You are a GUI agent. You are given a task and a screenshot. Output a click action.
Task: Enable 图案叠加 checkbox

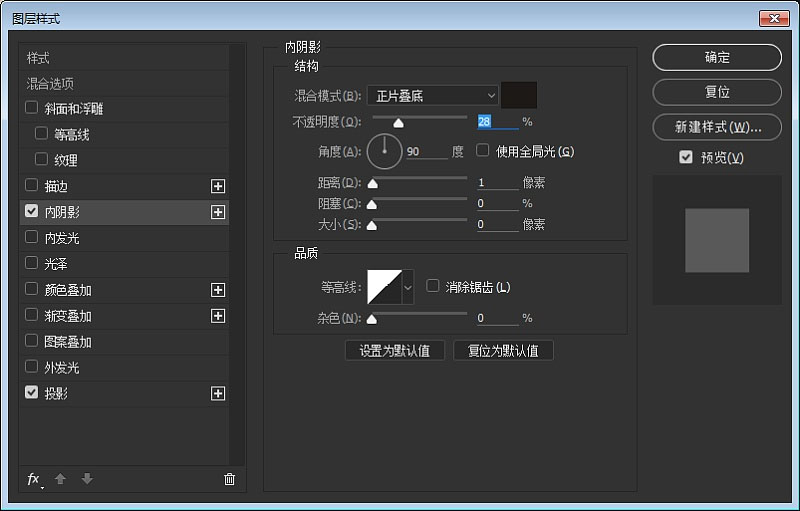pos(32,341)
